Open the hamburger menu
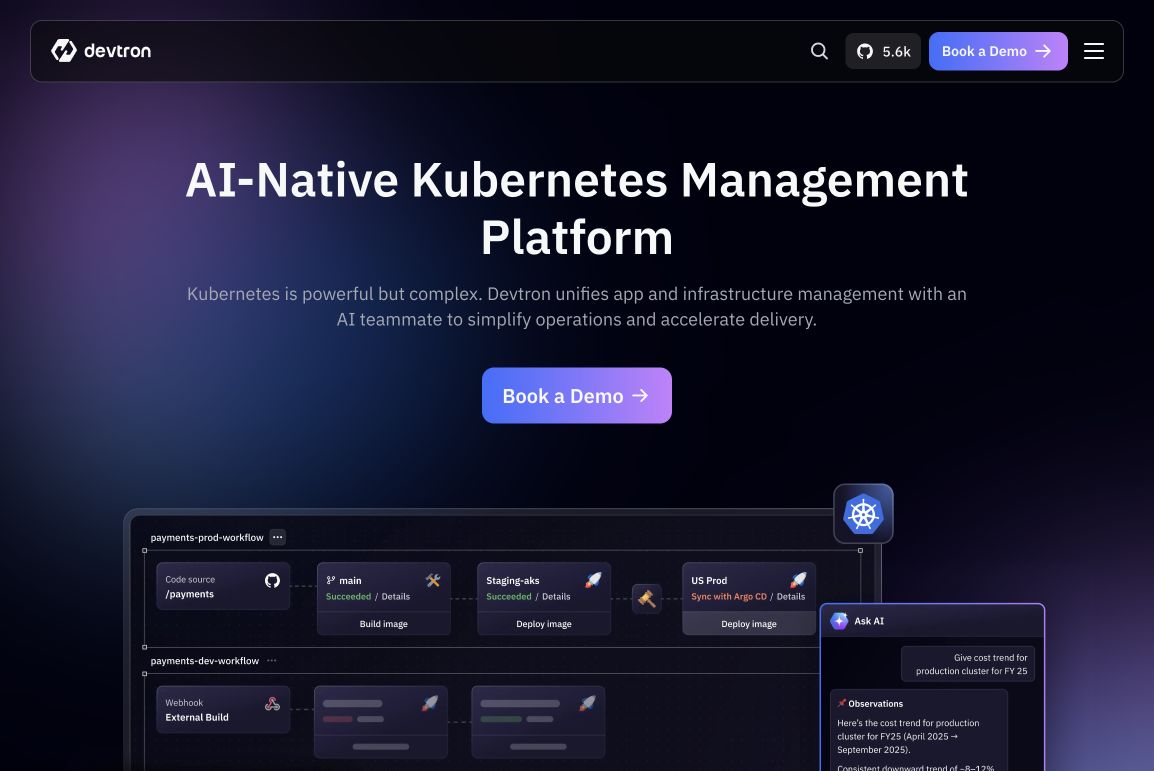The image size is (1154, 771). pos(1094,51)
